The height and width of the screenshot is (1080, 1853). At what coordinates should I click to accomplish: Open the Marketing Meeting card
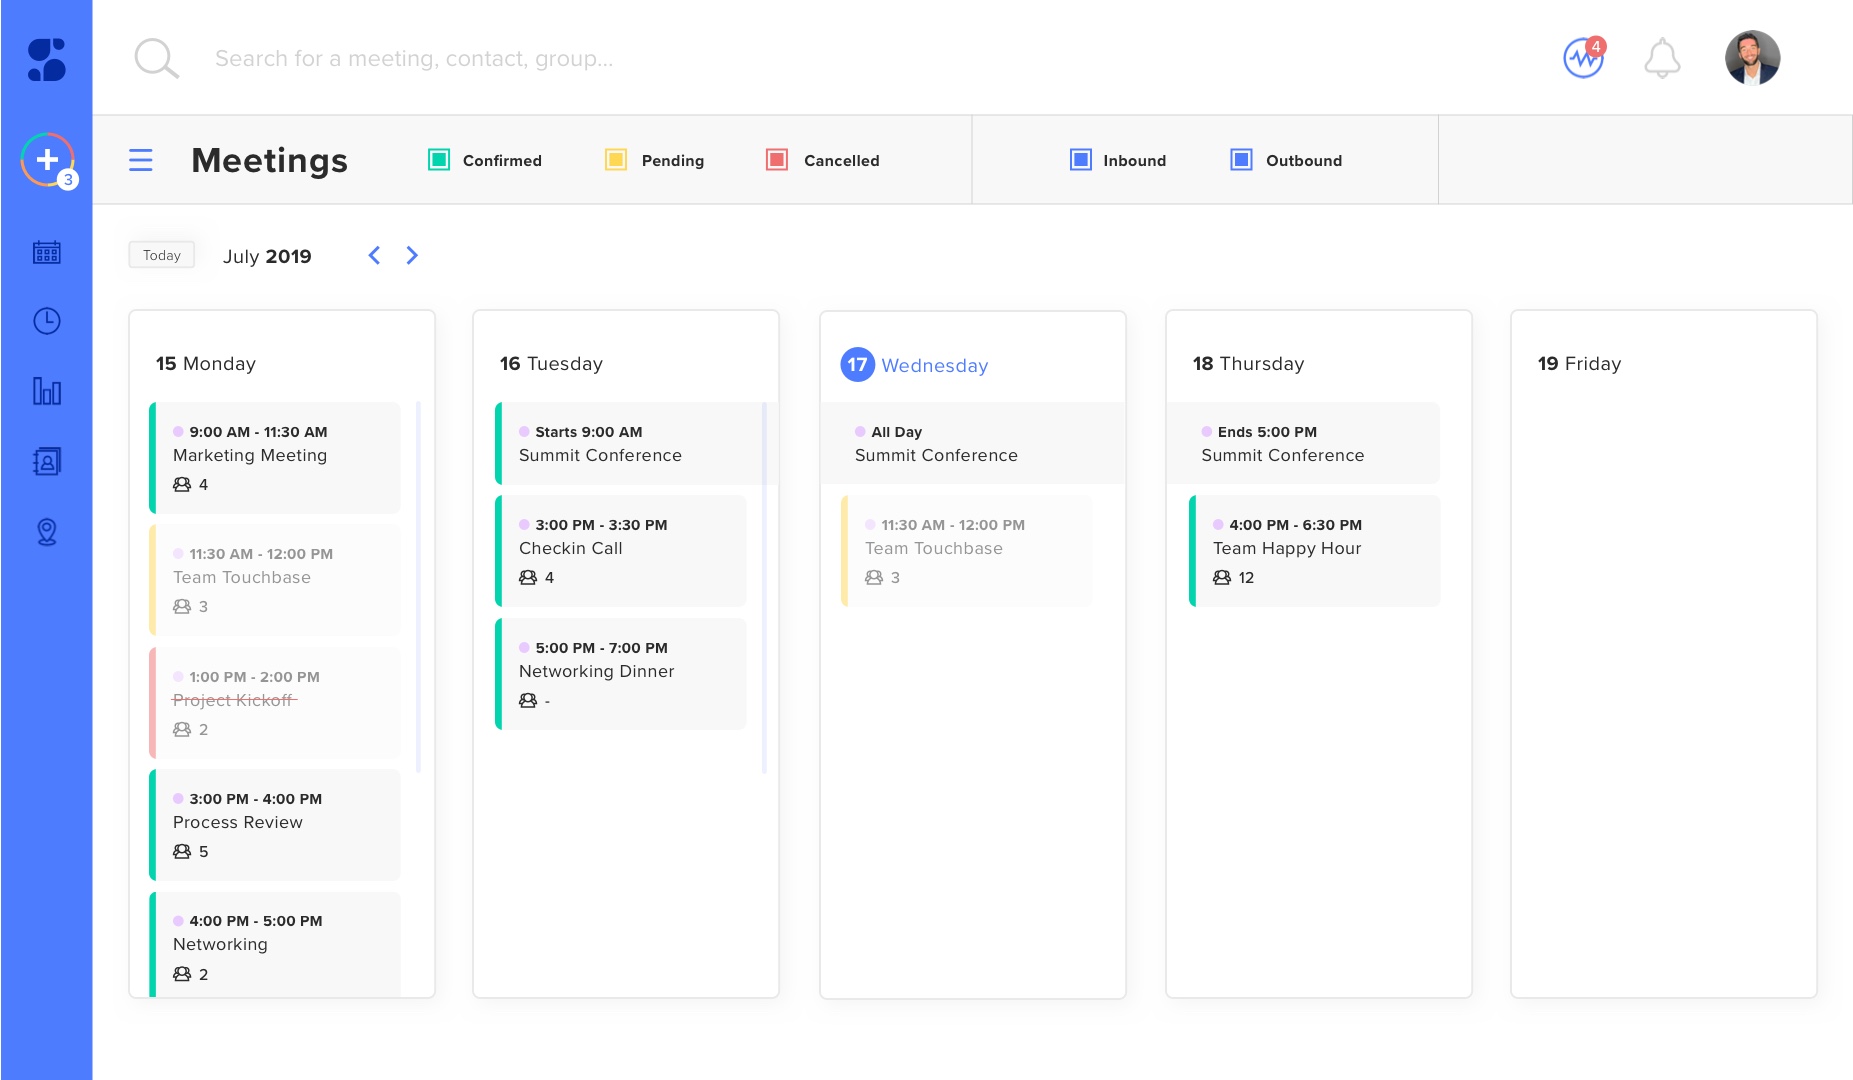pyautogui.click(x=275, y=458)
